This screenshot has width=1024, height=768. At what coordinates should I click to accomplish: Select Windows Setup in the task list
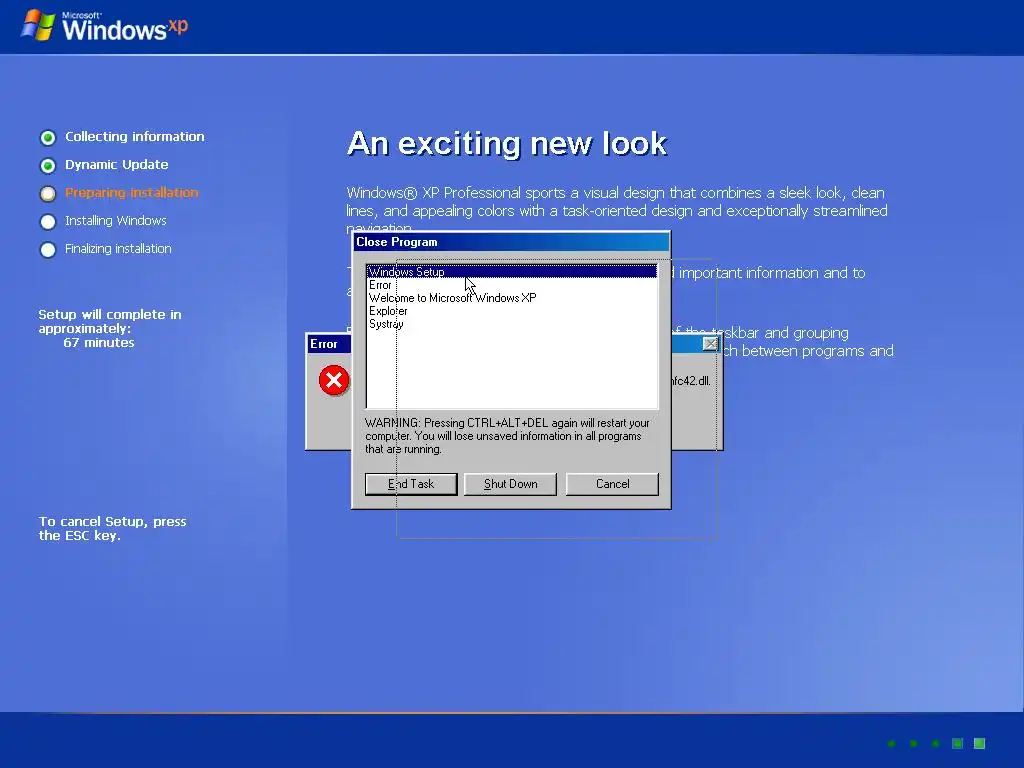click(511, 272)
